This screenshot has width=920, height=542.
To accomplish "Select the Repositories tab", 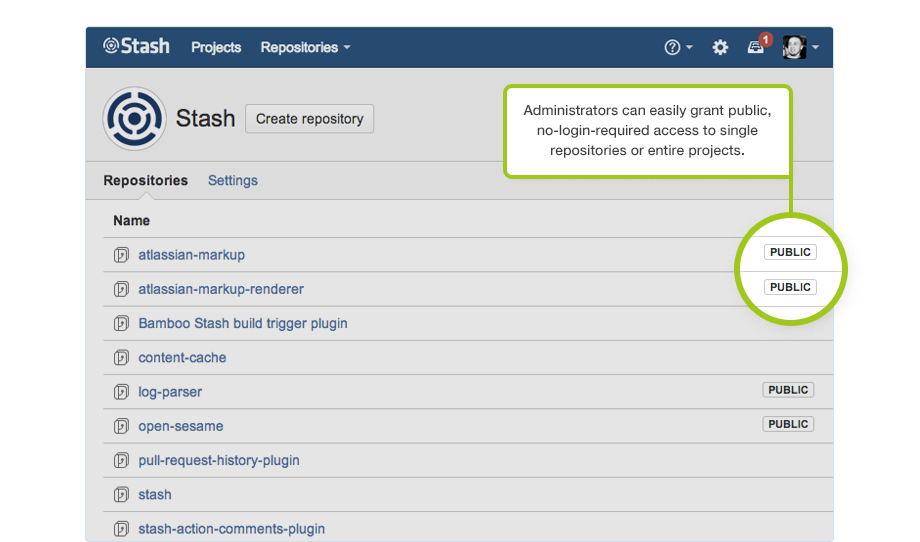I will 145,180.
